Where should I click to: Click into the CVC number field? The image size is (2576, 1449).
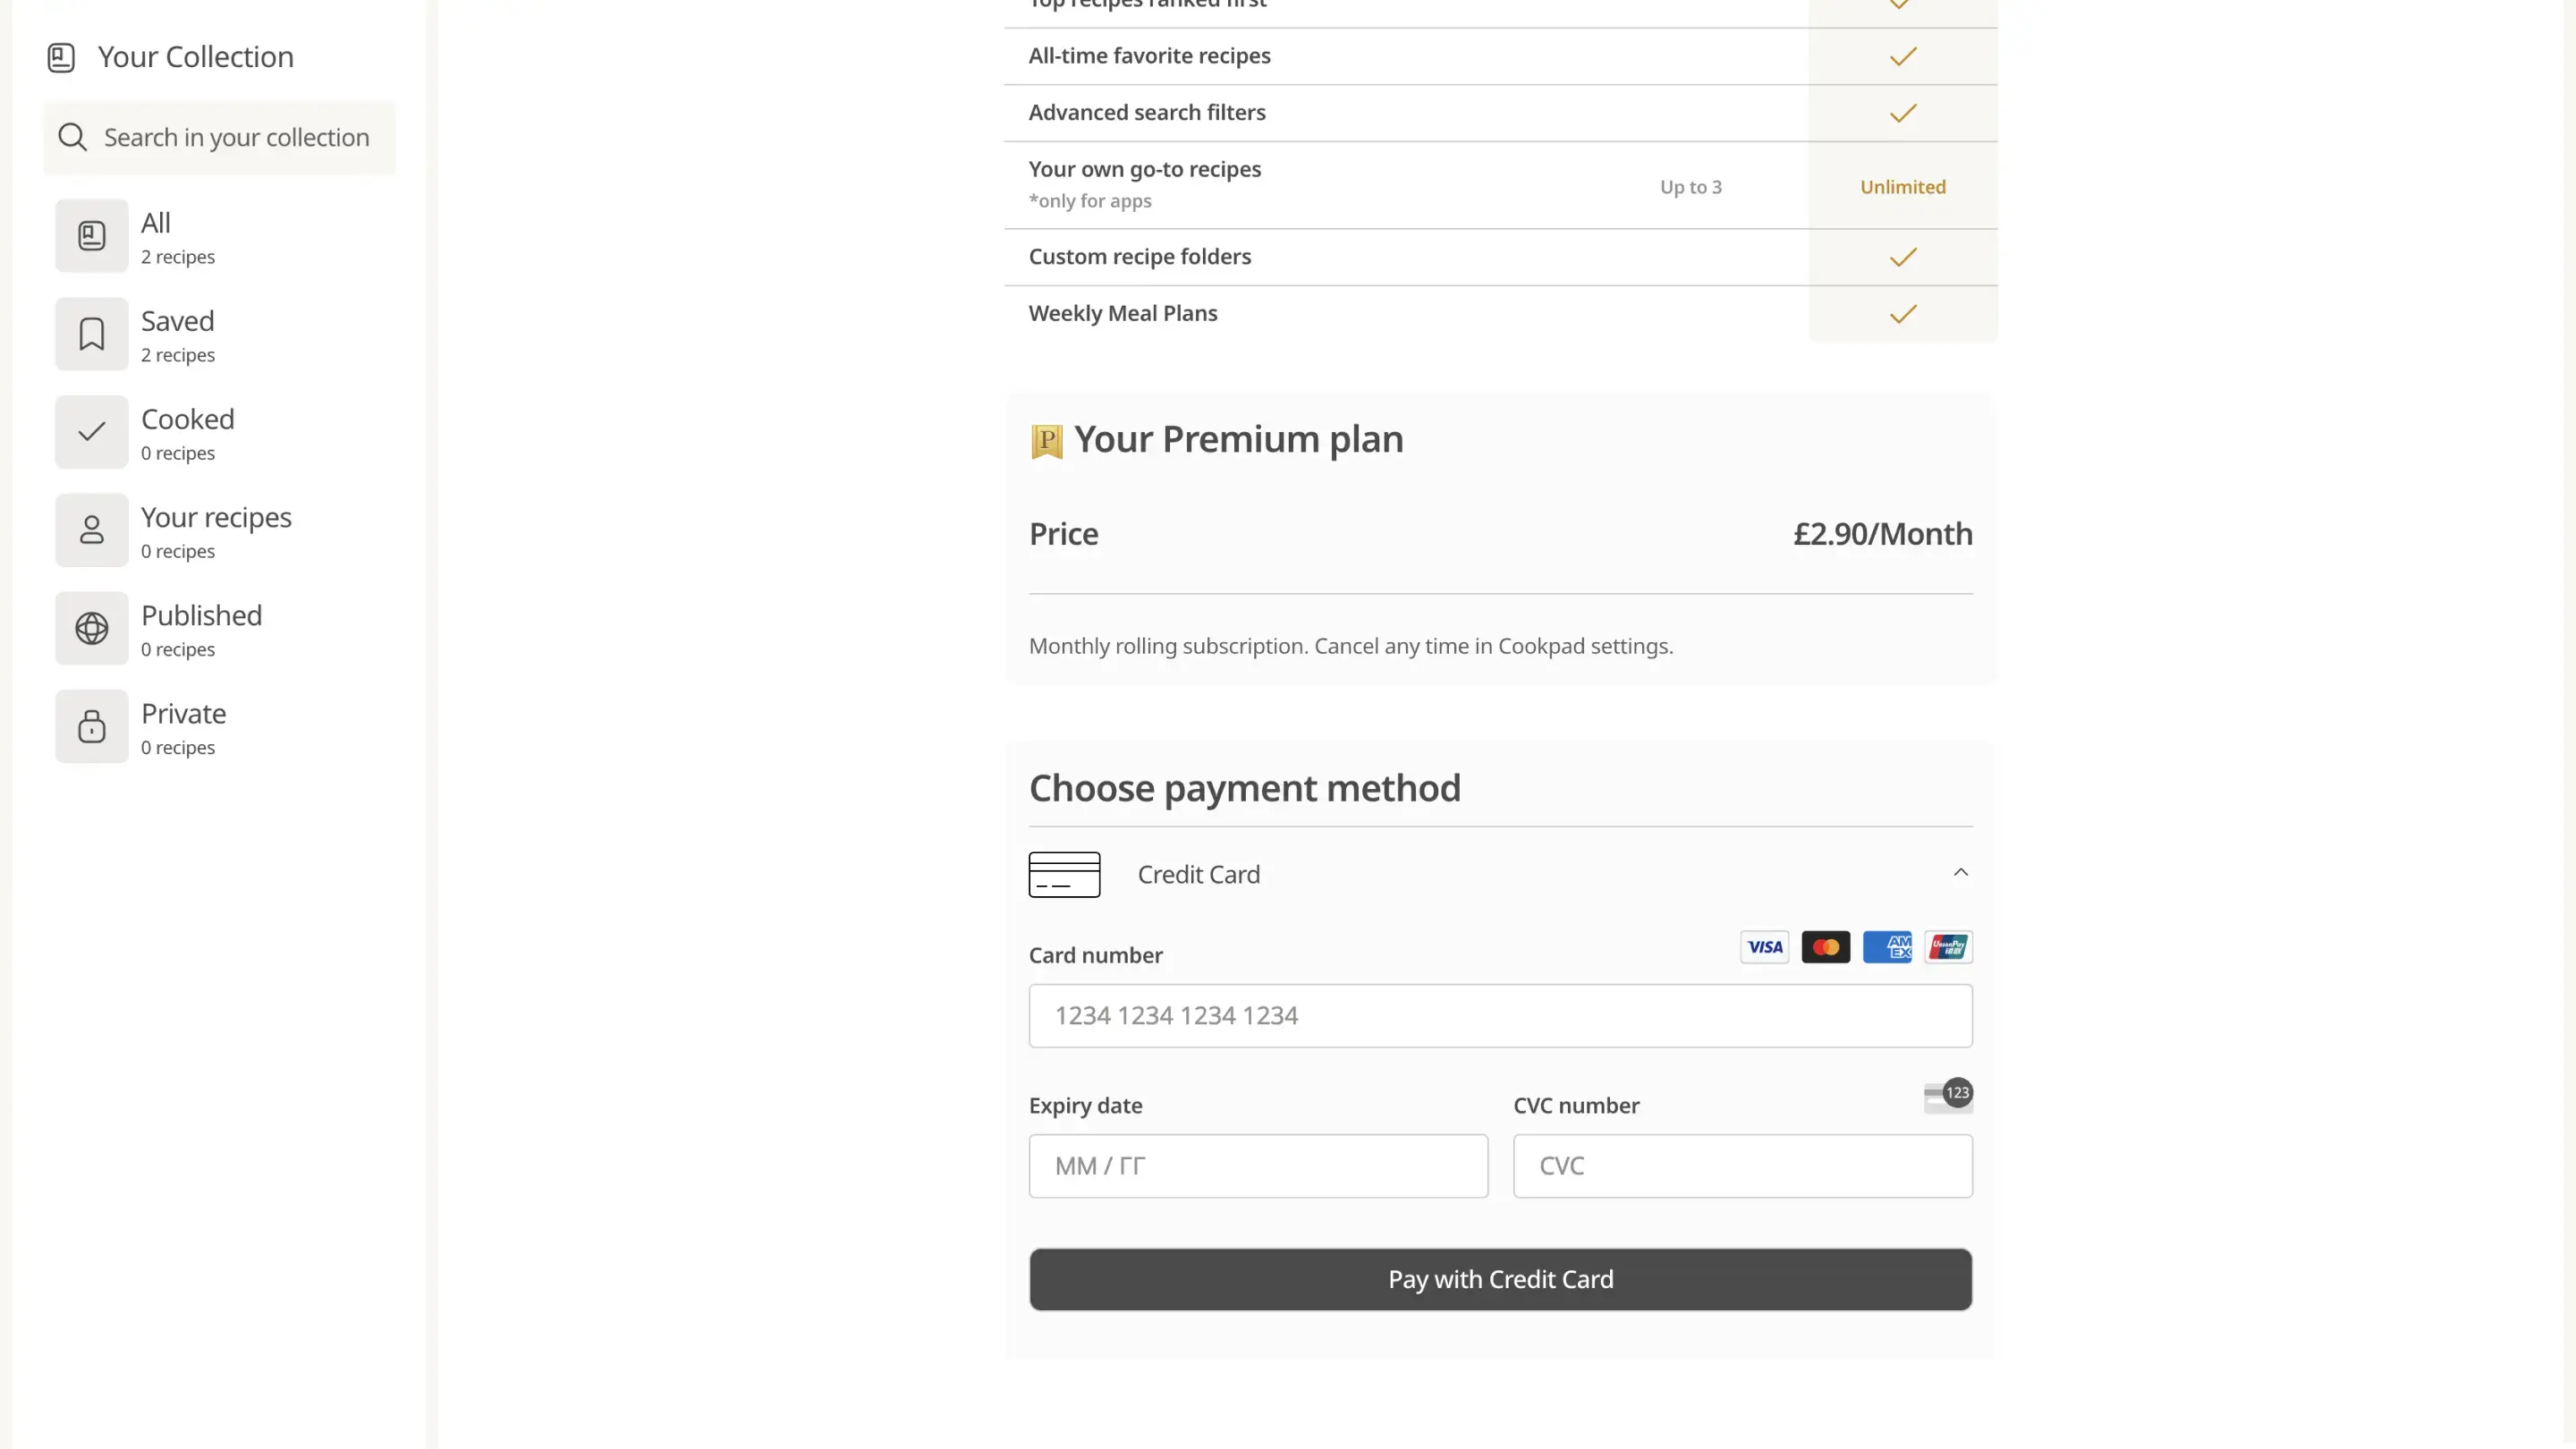[x=1742, y=1166]
